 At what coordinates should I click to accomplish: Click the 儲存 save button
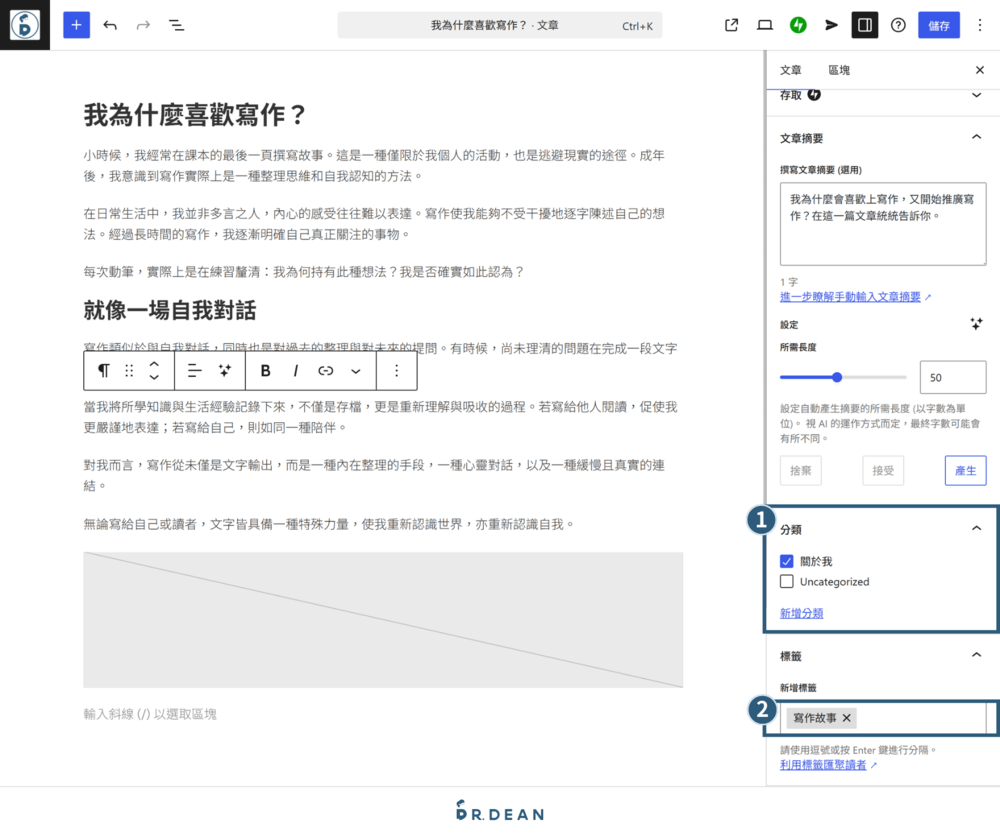point(939,24)
